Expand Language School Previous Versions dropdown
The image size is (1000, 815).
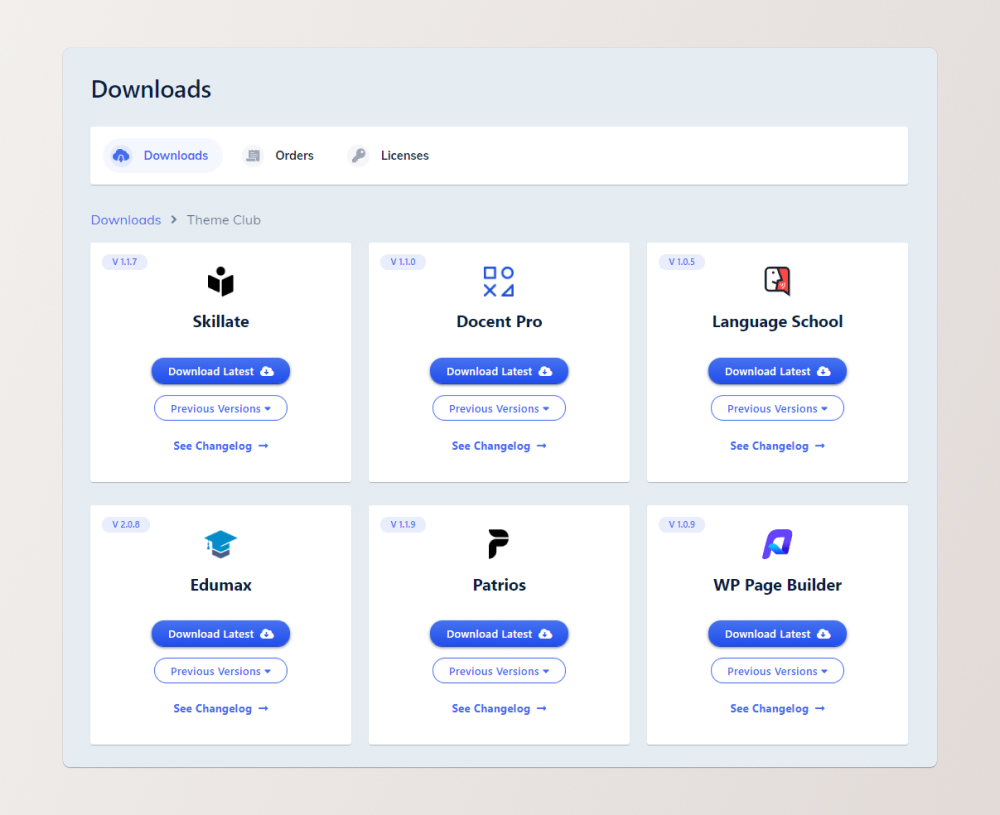[777, 408]
